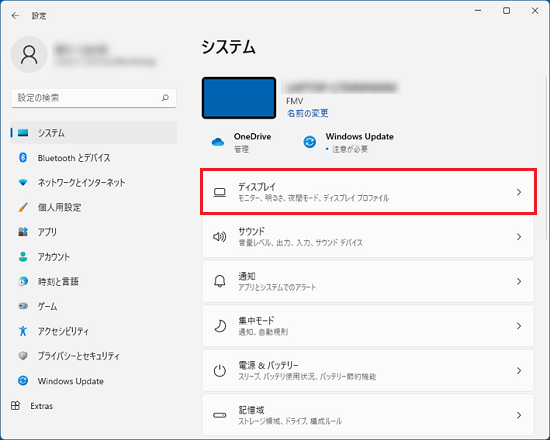Click the 集中モード moon icon
The height and width of the screenshot is (440, 550).
220,326
